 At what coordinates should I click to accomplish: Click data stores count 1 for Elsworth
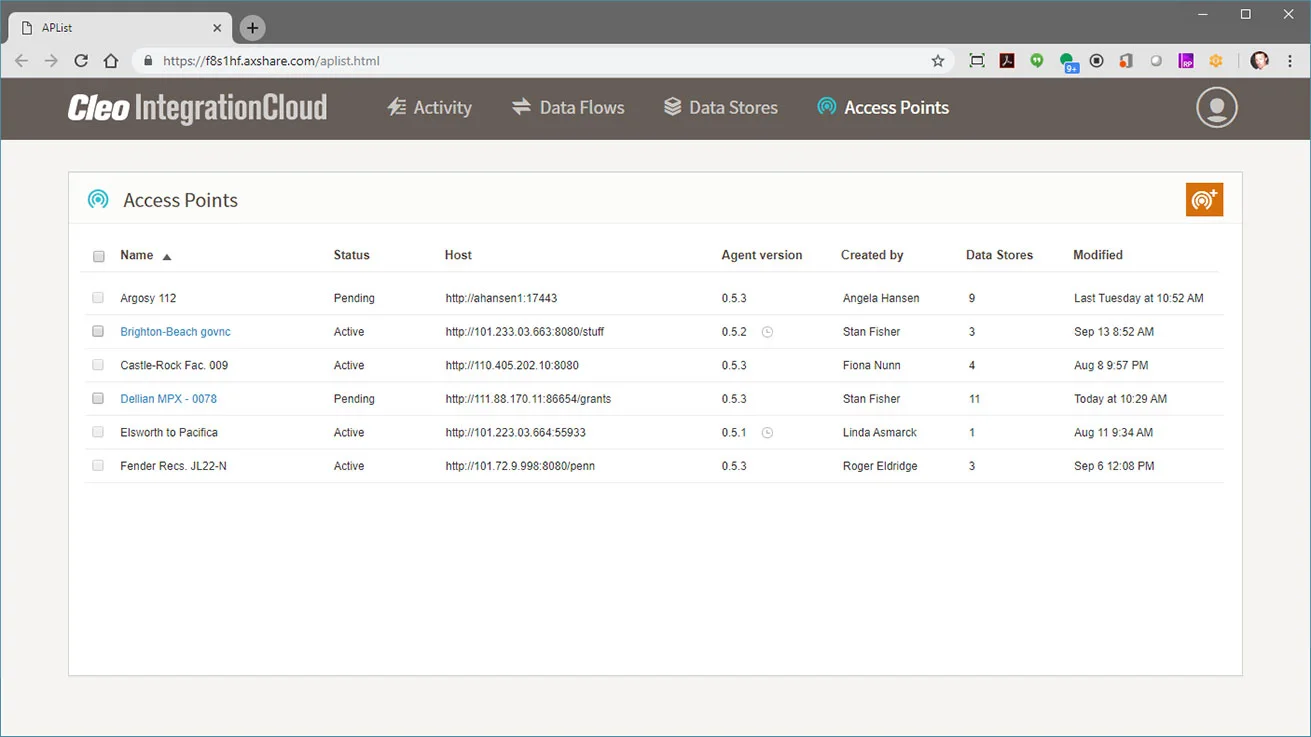pyautogui.click(x=972, y=433)
